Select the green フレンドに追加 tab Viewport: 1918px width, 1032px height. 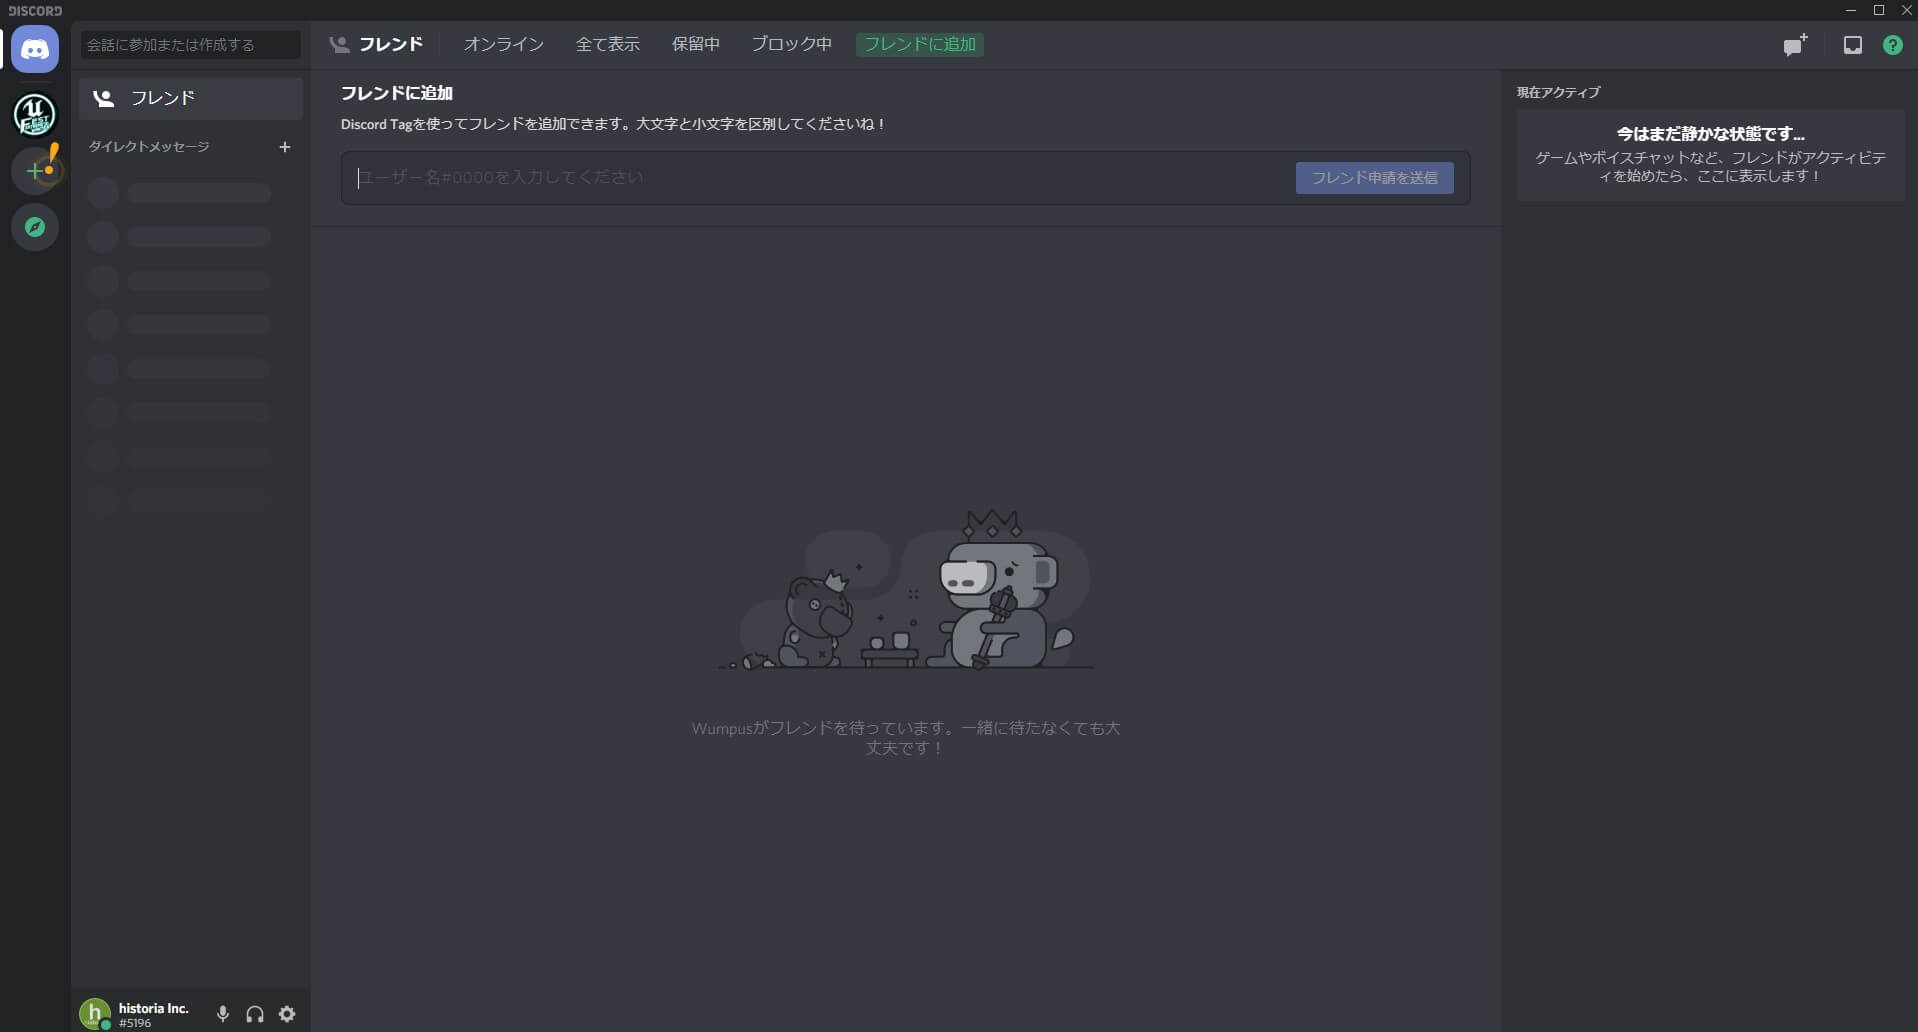coord(920,44)
